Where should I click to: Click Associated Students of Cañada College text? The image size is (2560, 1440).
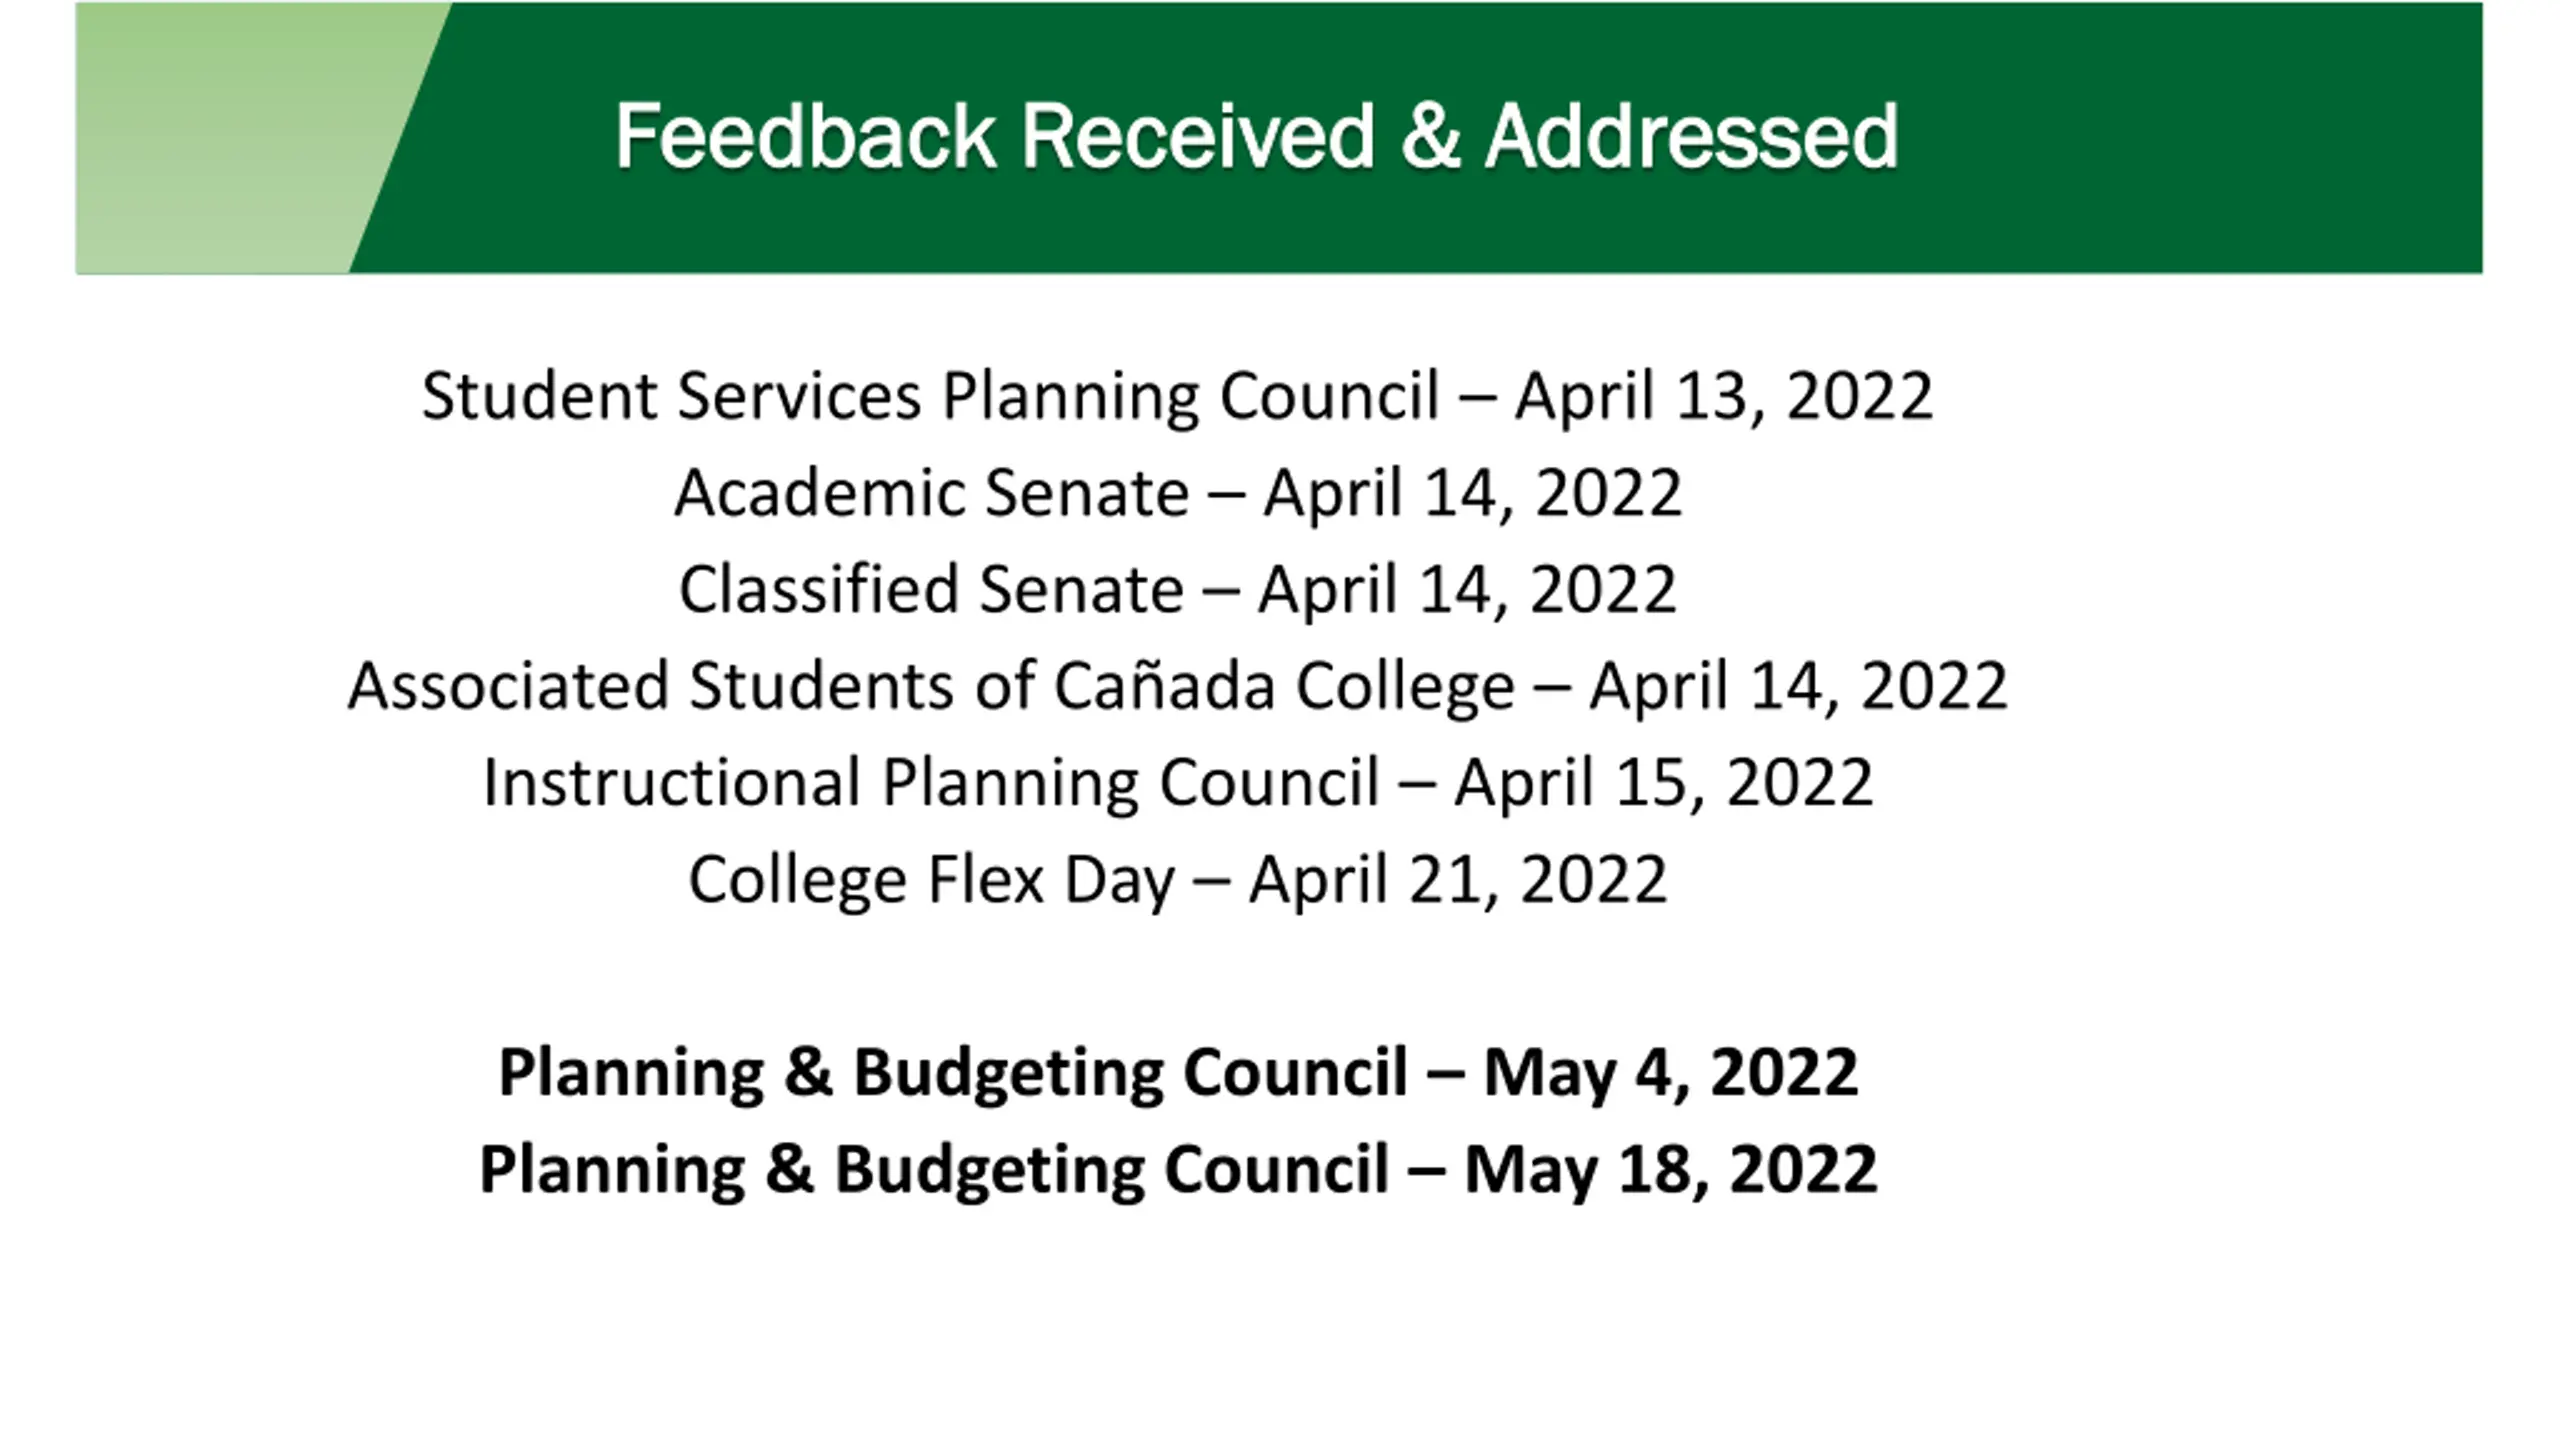point(930,686)
